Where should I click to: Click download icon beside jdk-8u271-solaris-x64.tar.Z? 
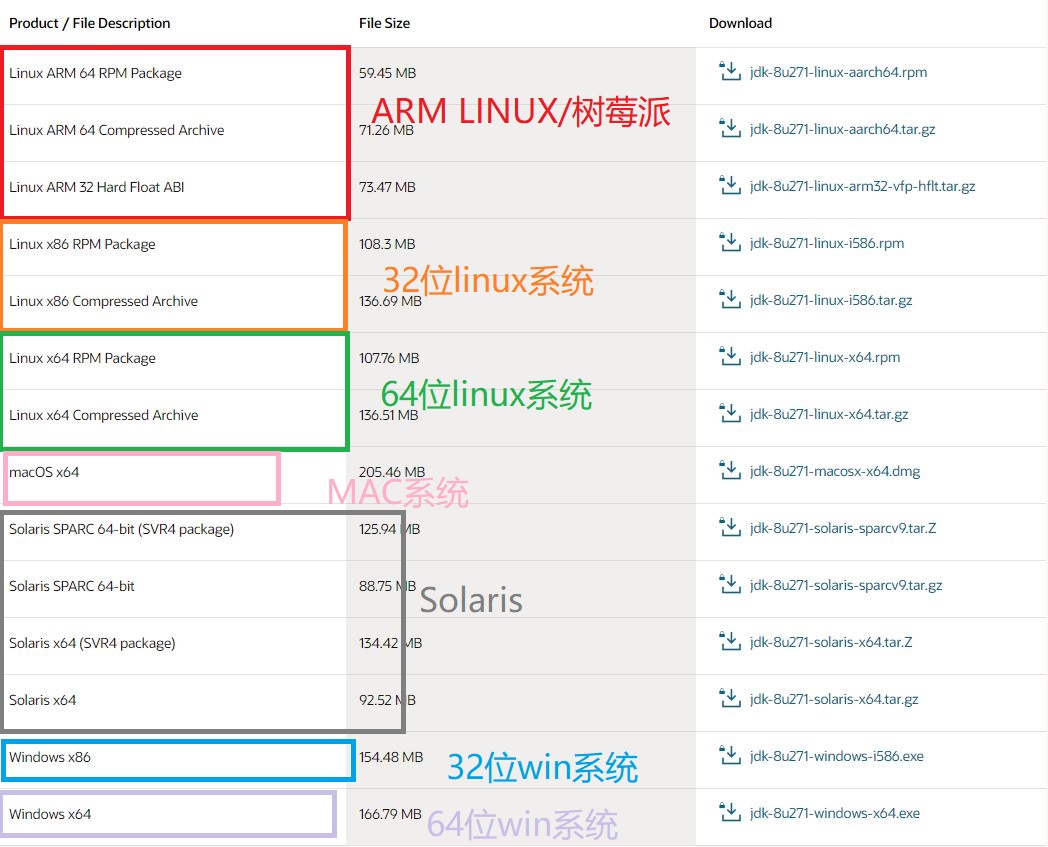point(729,641)
